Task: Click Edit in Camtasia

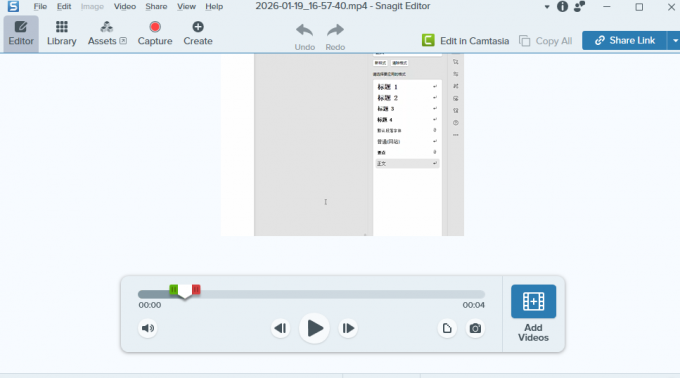Action: tap(465, 41)
